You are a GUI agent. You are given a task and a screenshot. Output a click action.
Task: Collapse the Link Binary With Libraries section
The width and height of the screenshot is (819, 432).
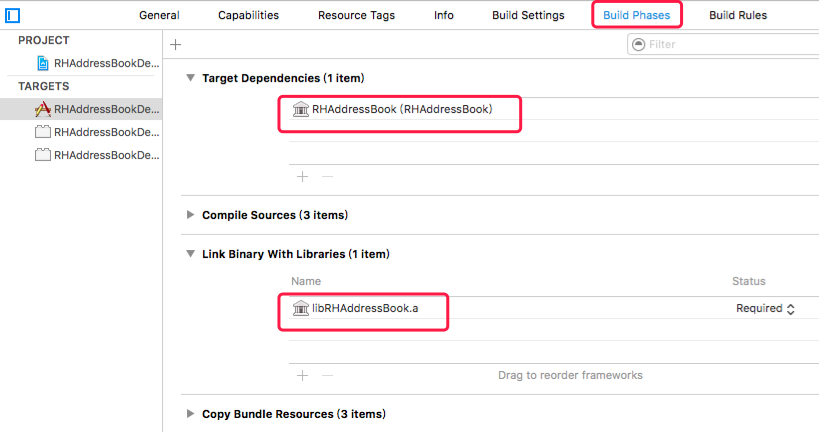point(191,254)
